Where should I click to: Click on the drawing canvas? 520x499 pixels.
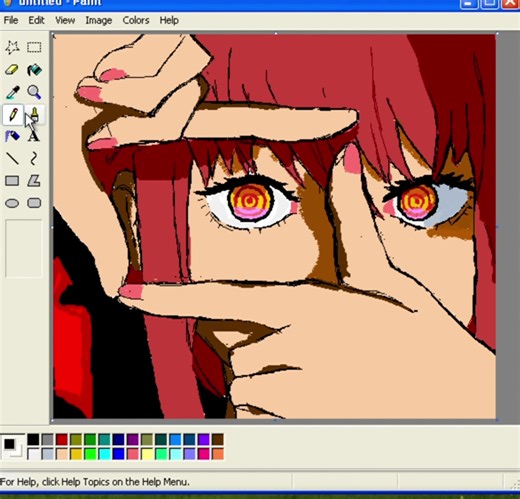(x=274, y=226)
